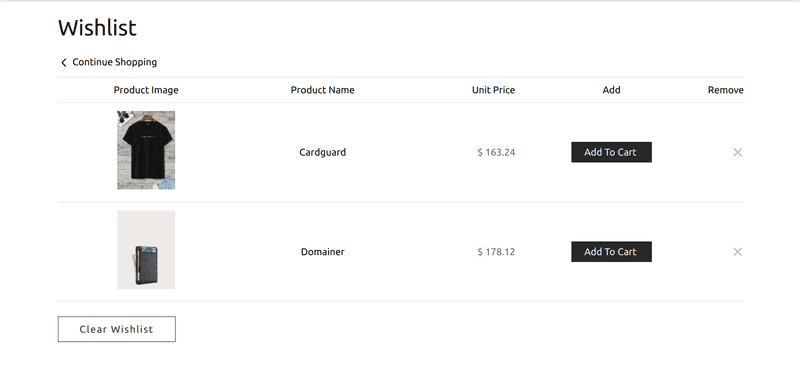Image resolution: width=800 pixels, height=372 pixels.
Task: Click the Product Image column header
Action: (146, 90)
